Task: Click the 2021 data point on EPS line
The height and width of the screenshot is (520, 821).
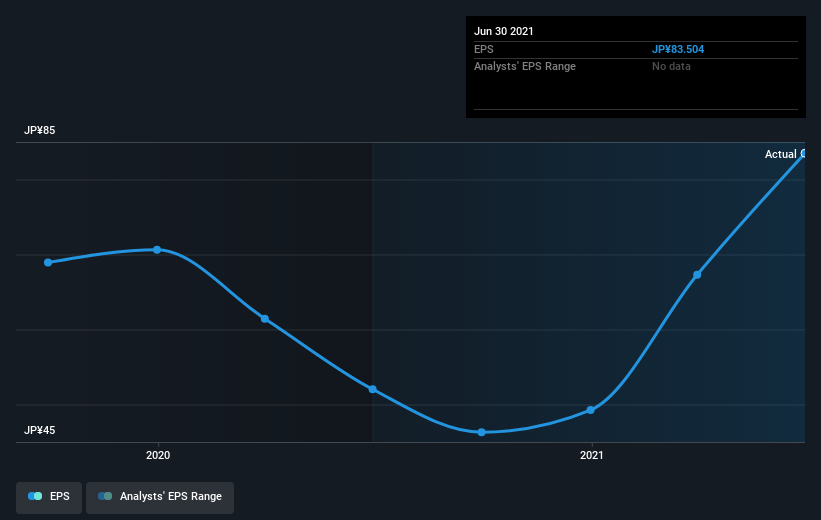Action: 591,410
